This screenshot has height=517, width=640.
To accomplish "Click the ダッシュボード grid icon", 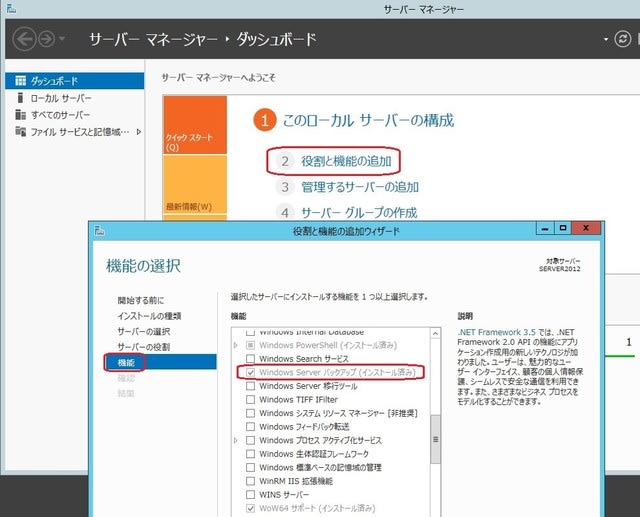I will click(20, 81).
